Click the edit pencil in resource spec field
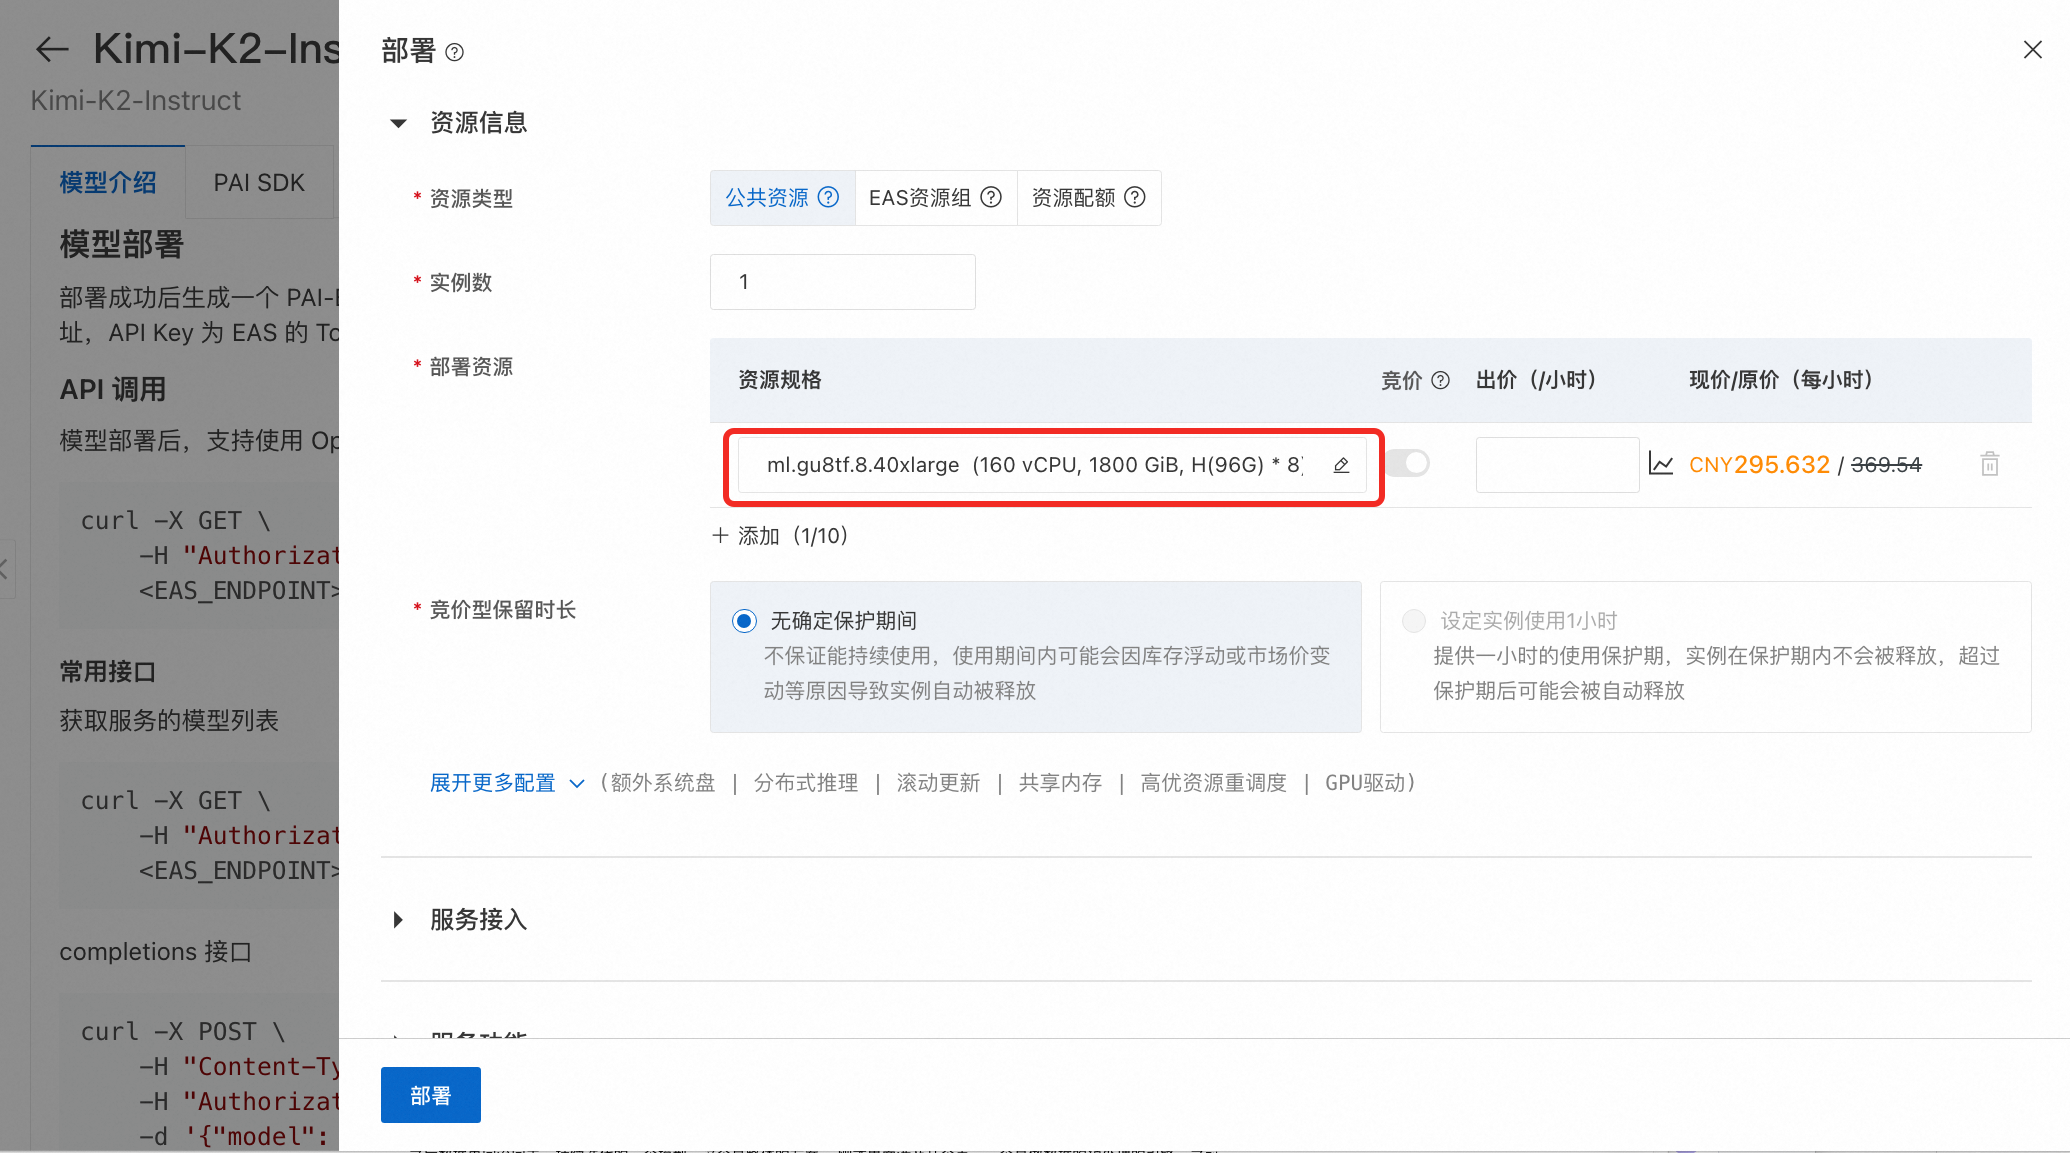2070x1153 pixels. pyautogui.click(x=1341, y=465)
